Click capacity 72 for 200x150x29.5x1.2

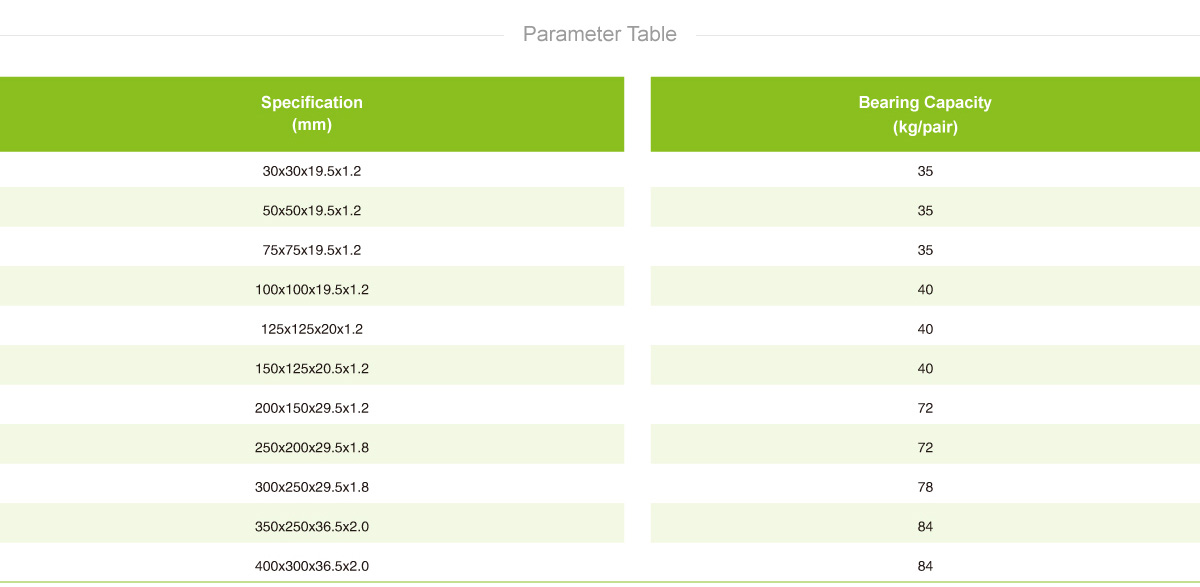tap(925, 408)
